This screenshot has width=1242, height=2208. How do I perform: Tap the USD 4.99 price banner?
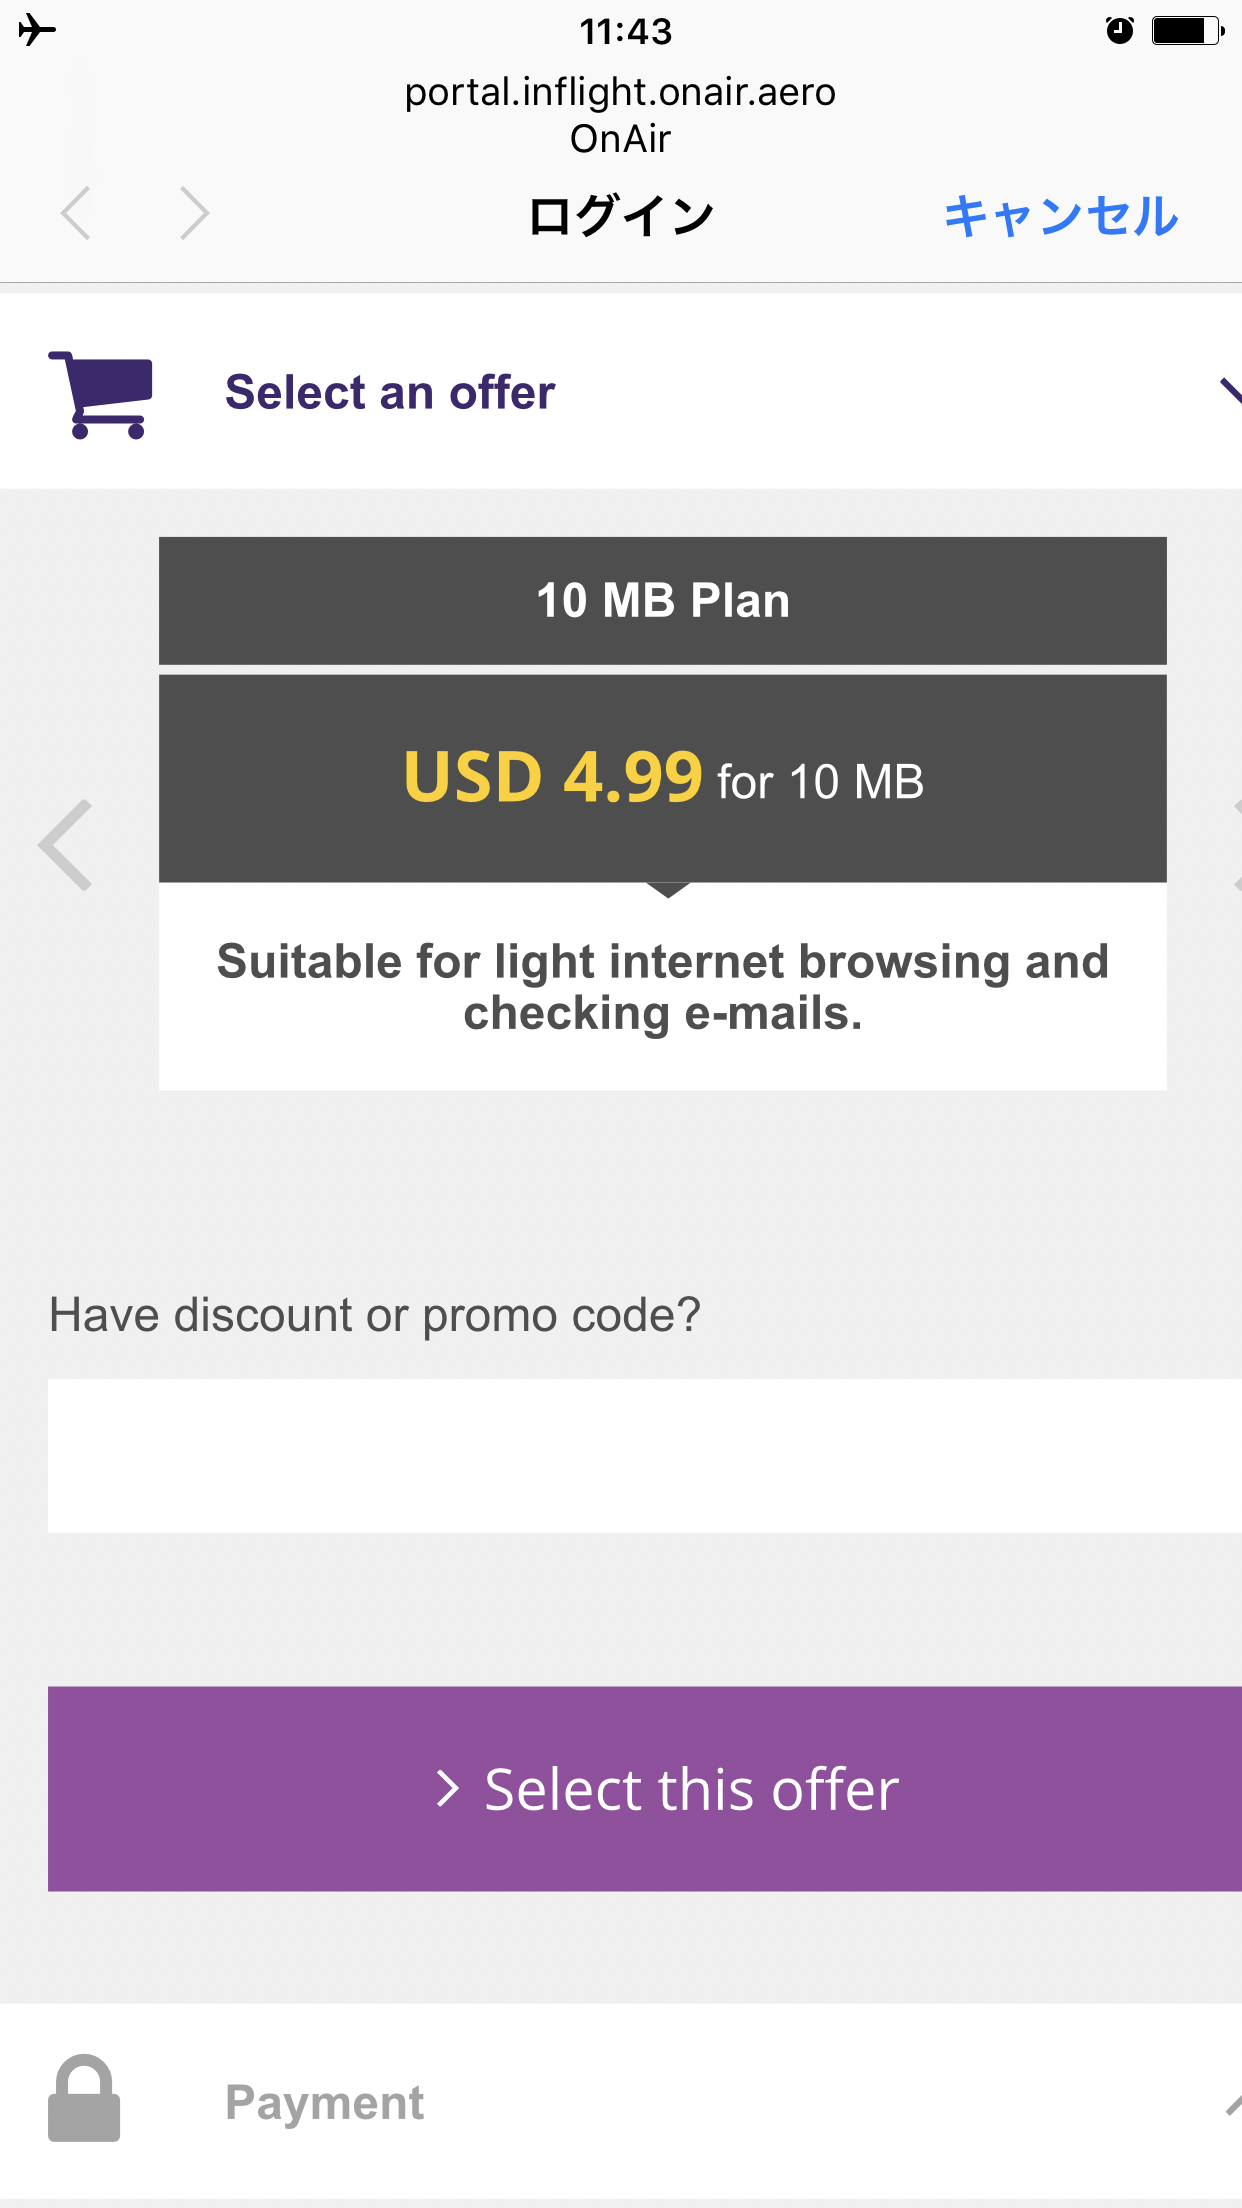(663, 779)
